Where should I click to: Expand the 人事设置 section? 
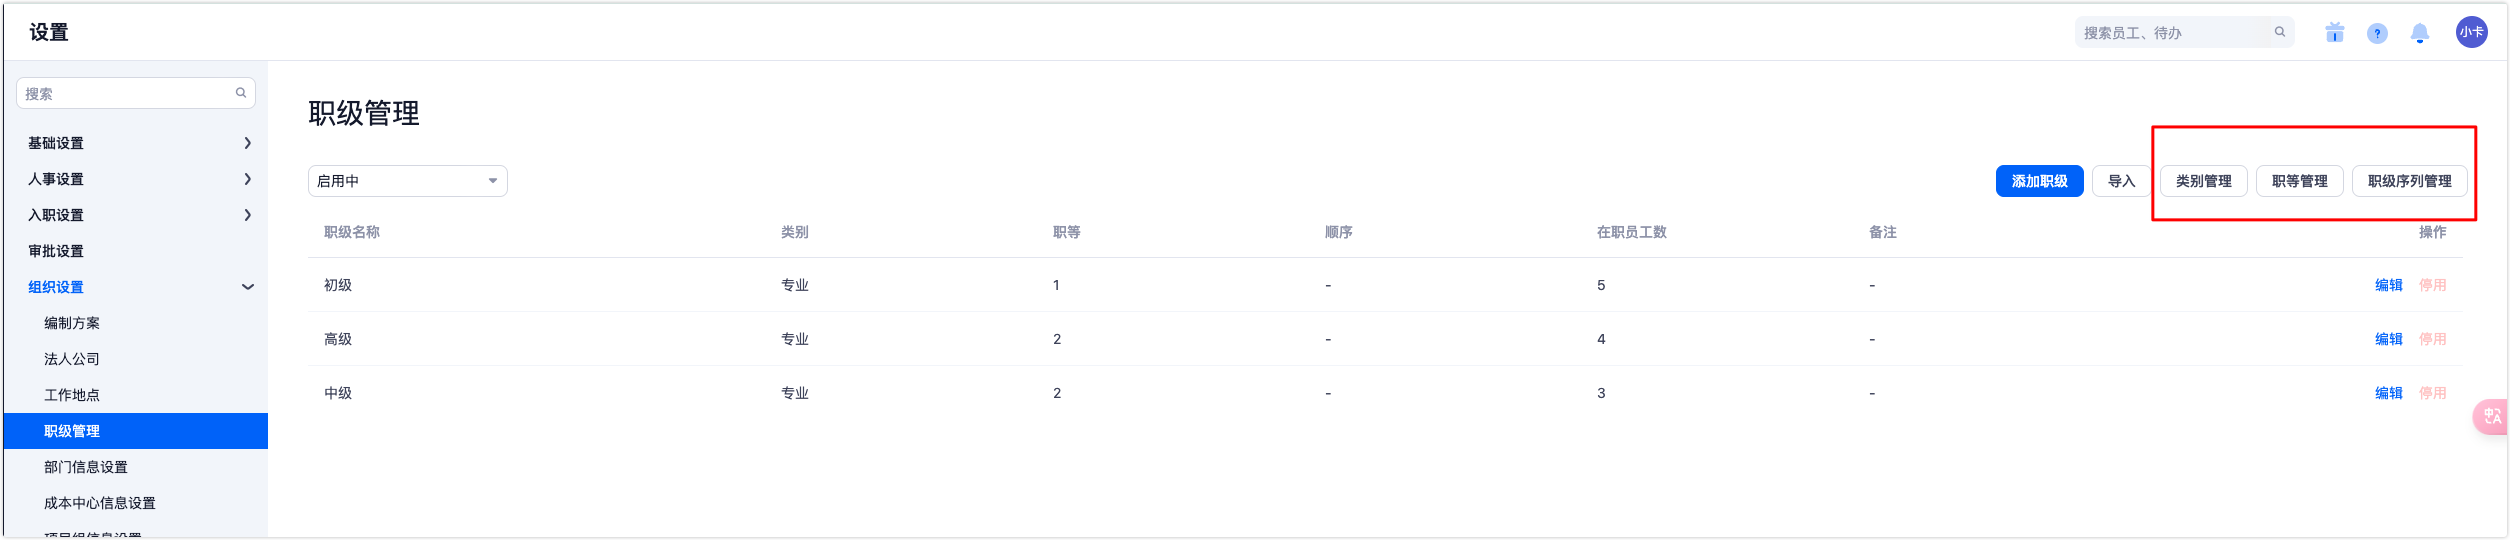[138, 179]
